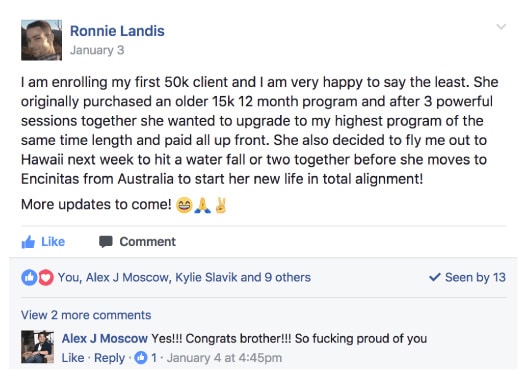Open Alex J Moscow's comment avatar
The height and width of the screenshot is (381, 527).
click(x=37, y=347)
